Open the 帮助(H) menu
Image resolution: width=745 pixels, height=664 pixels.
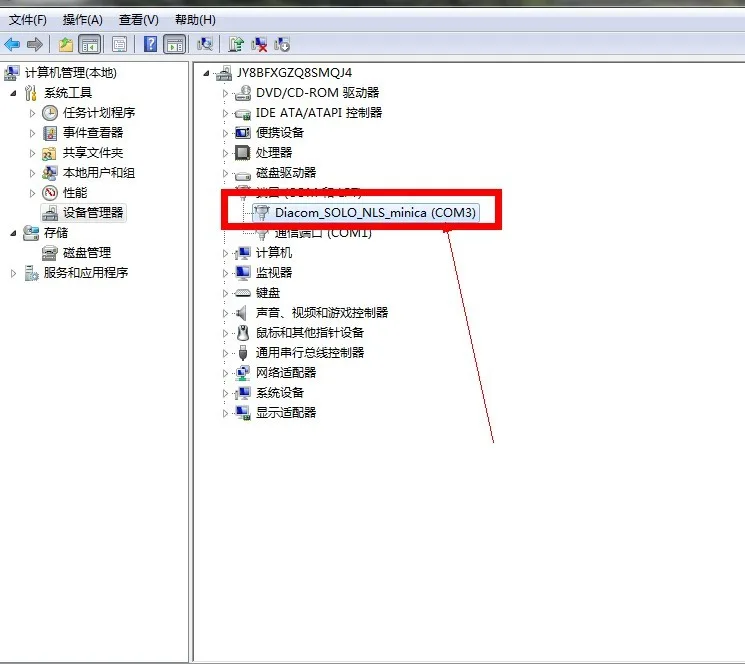195,20
